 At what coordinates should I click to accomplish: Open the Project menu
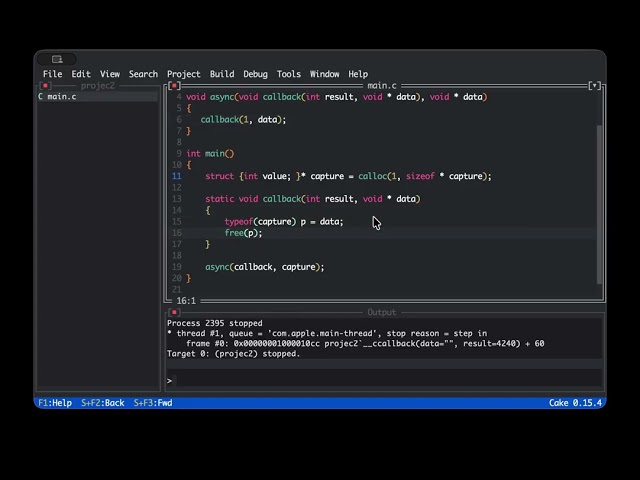tap(184, 74)
